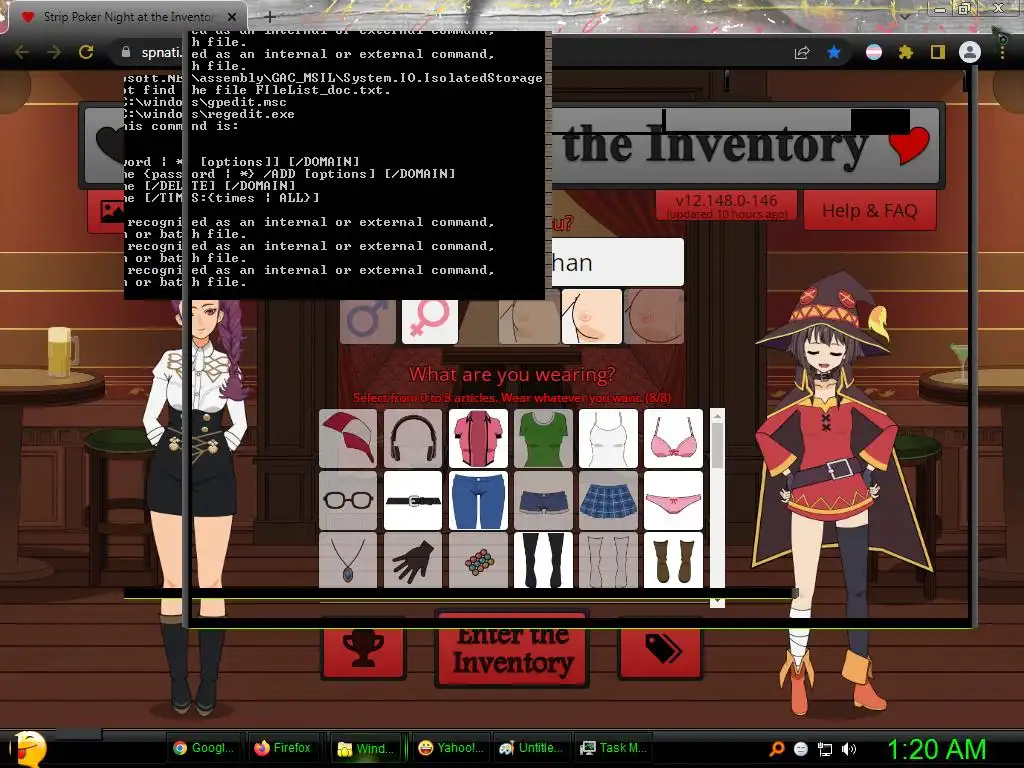This screenshot has width=1024, height=768.
Task: Choose the male gender symbol
Action: (x=368, y=321)
